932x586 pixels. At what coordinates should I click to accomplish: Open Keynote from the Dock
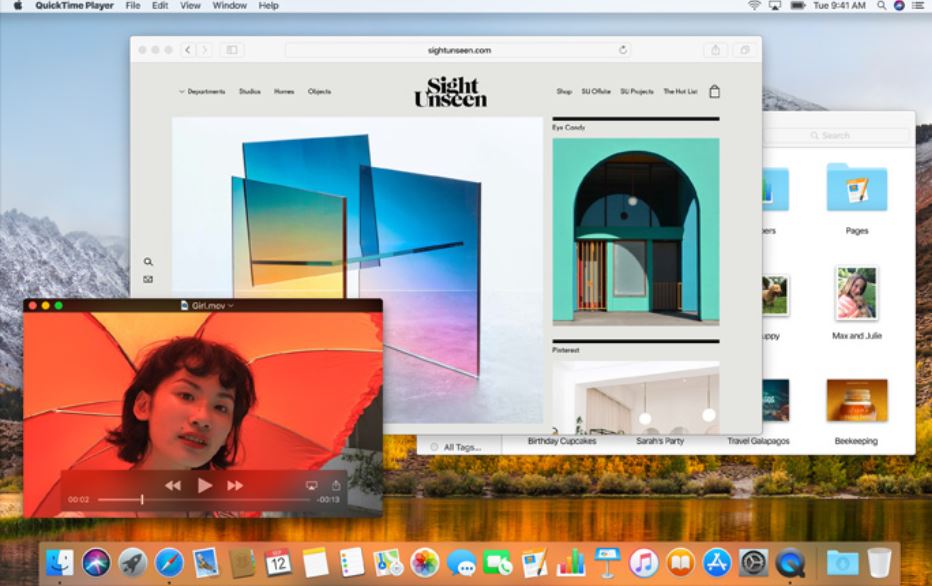click(607, 562)
